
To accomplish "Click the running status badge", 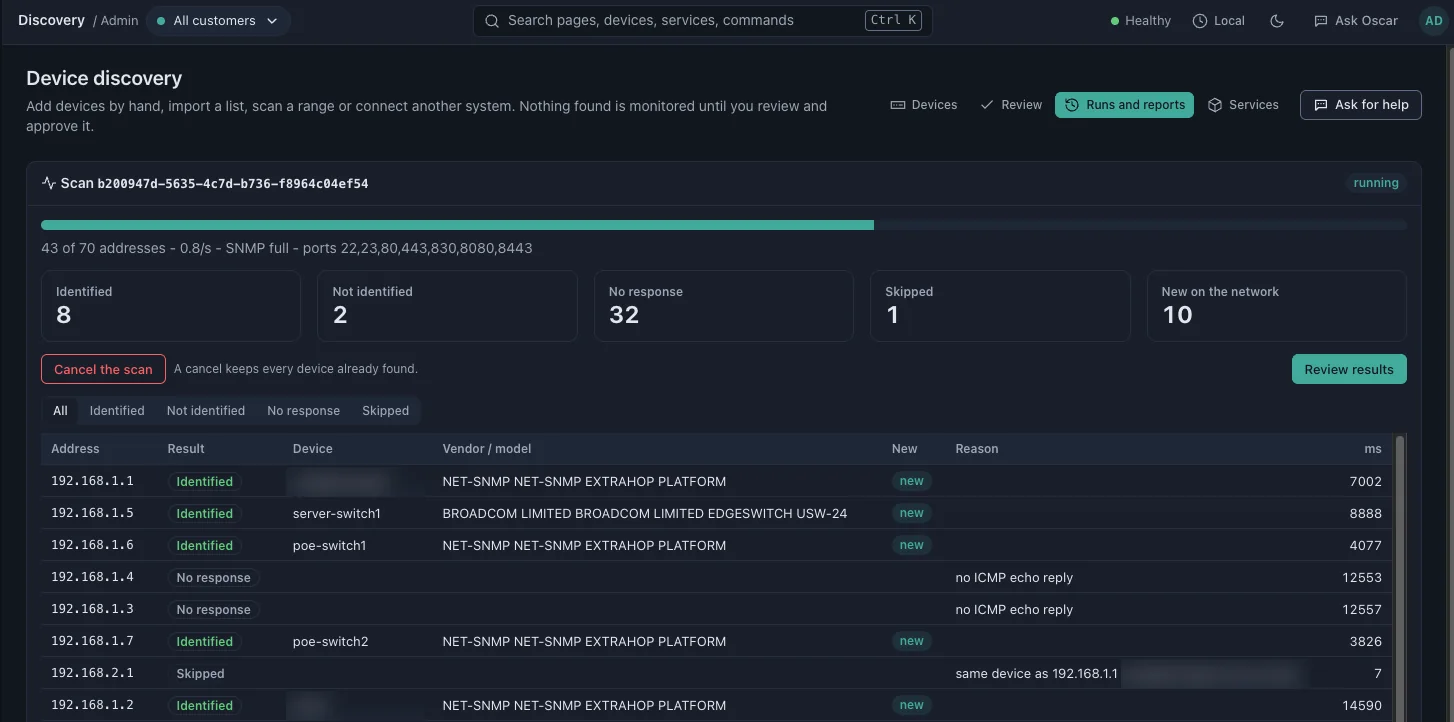I will pyautogui.click(x=1376, y=183).
